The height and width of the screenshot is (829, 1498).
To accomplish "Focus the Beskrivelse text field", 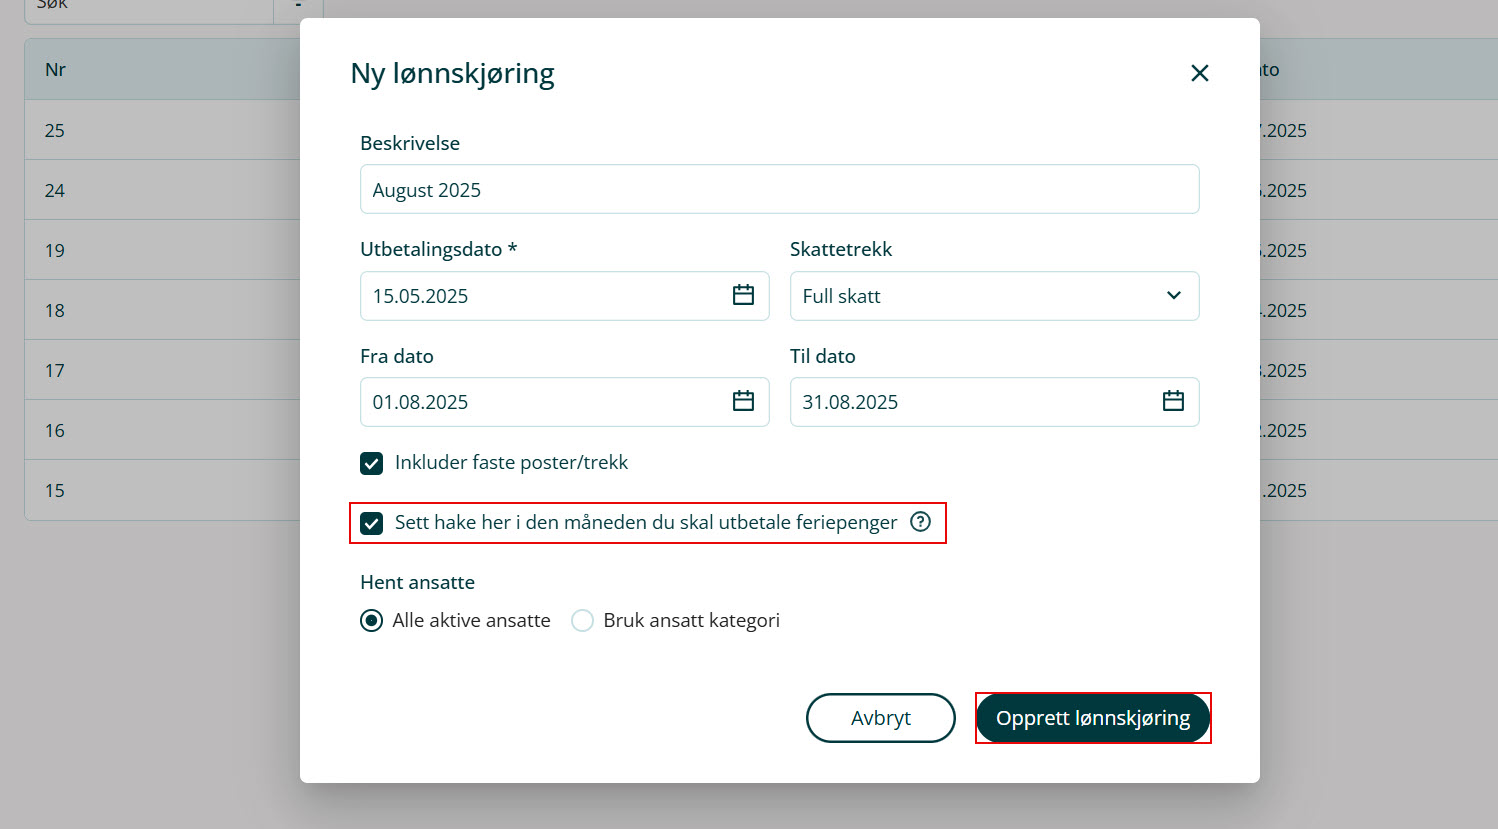I will [x=779, y=190].
